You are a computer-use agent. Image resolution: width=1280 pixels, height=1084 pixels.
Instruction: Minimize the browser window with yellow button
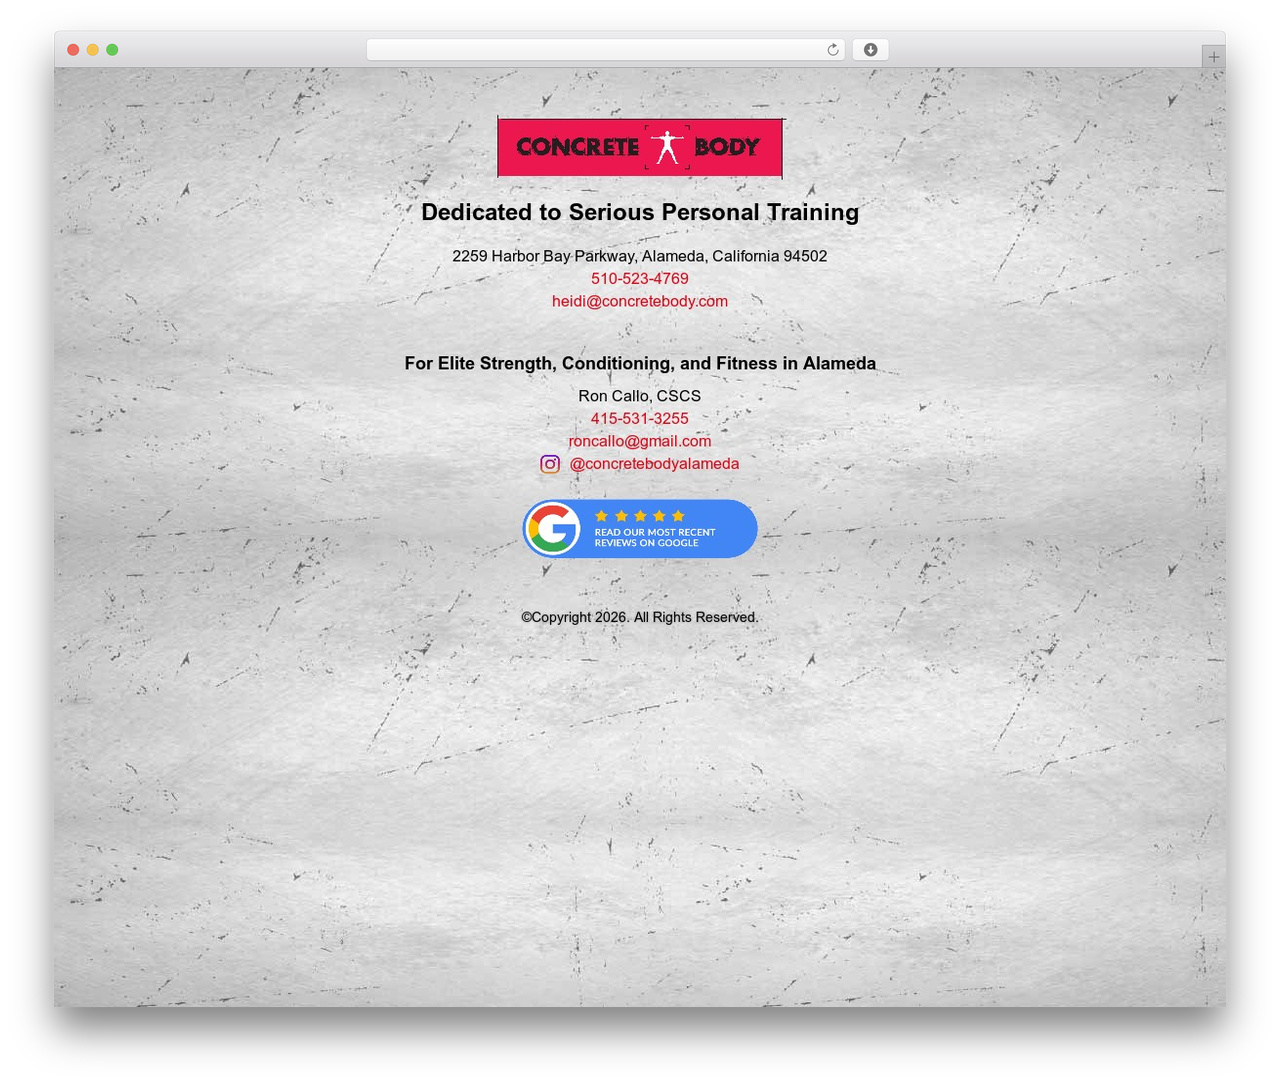[92, 50]
